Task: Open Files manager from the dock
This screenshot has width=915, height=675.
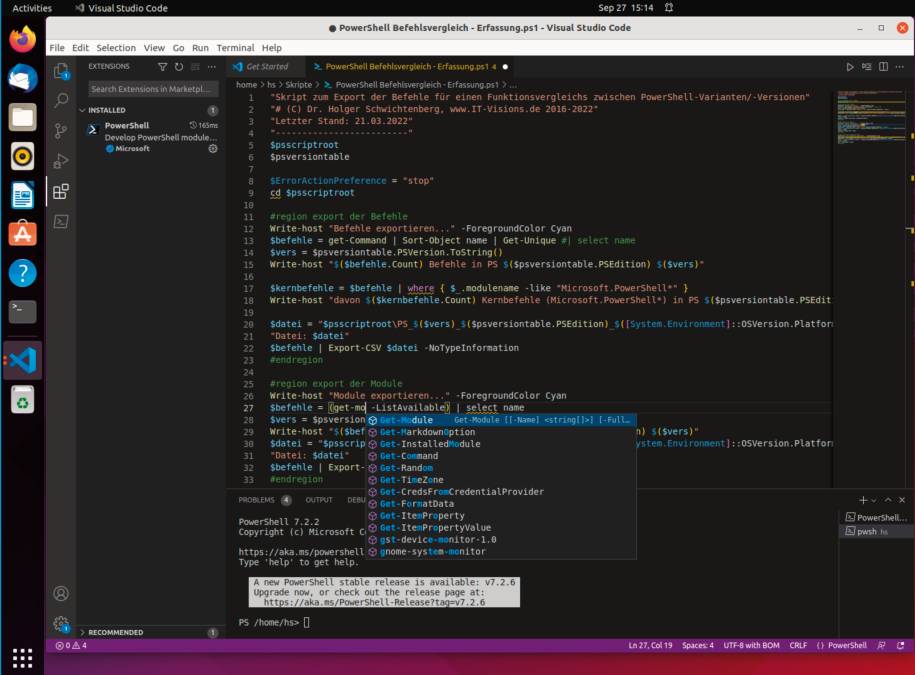Action: (x=23, y=117)
